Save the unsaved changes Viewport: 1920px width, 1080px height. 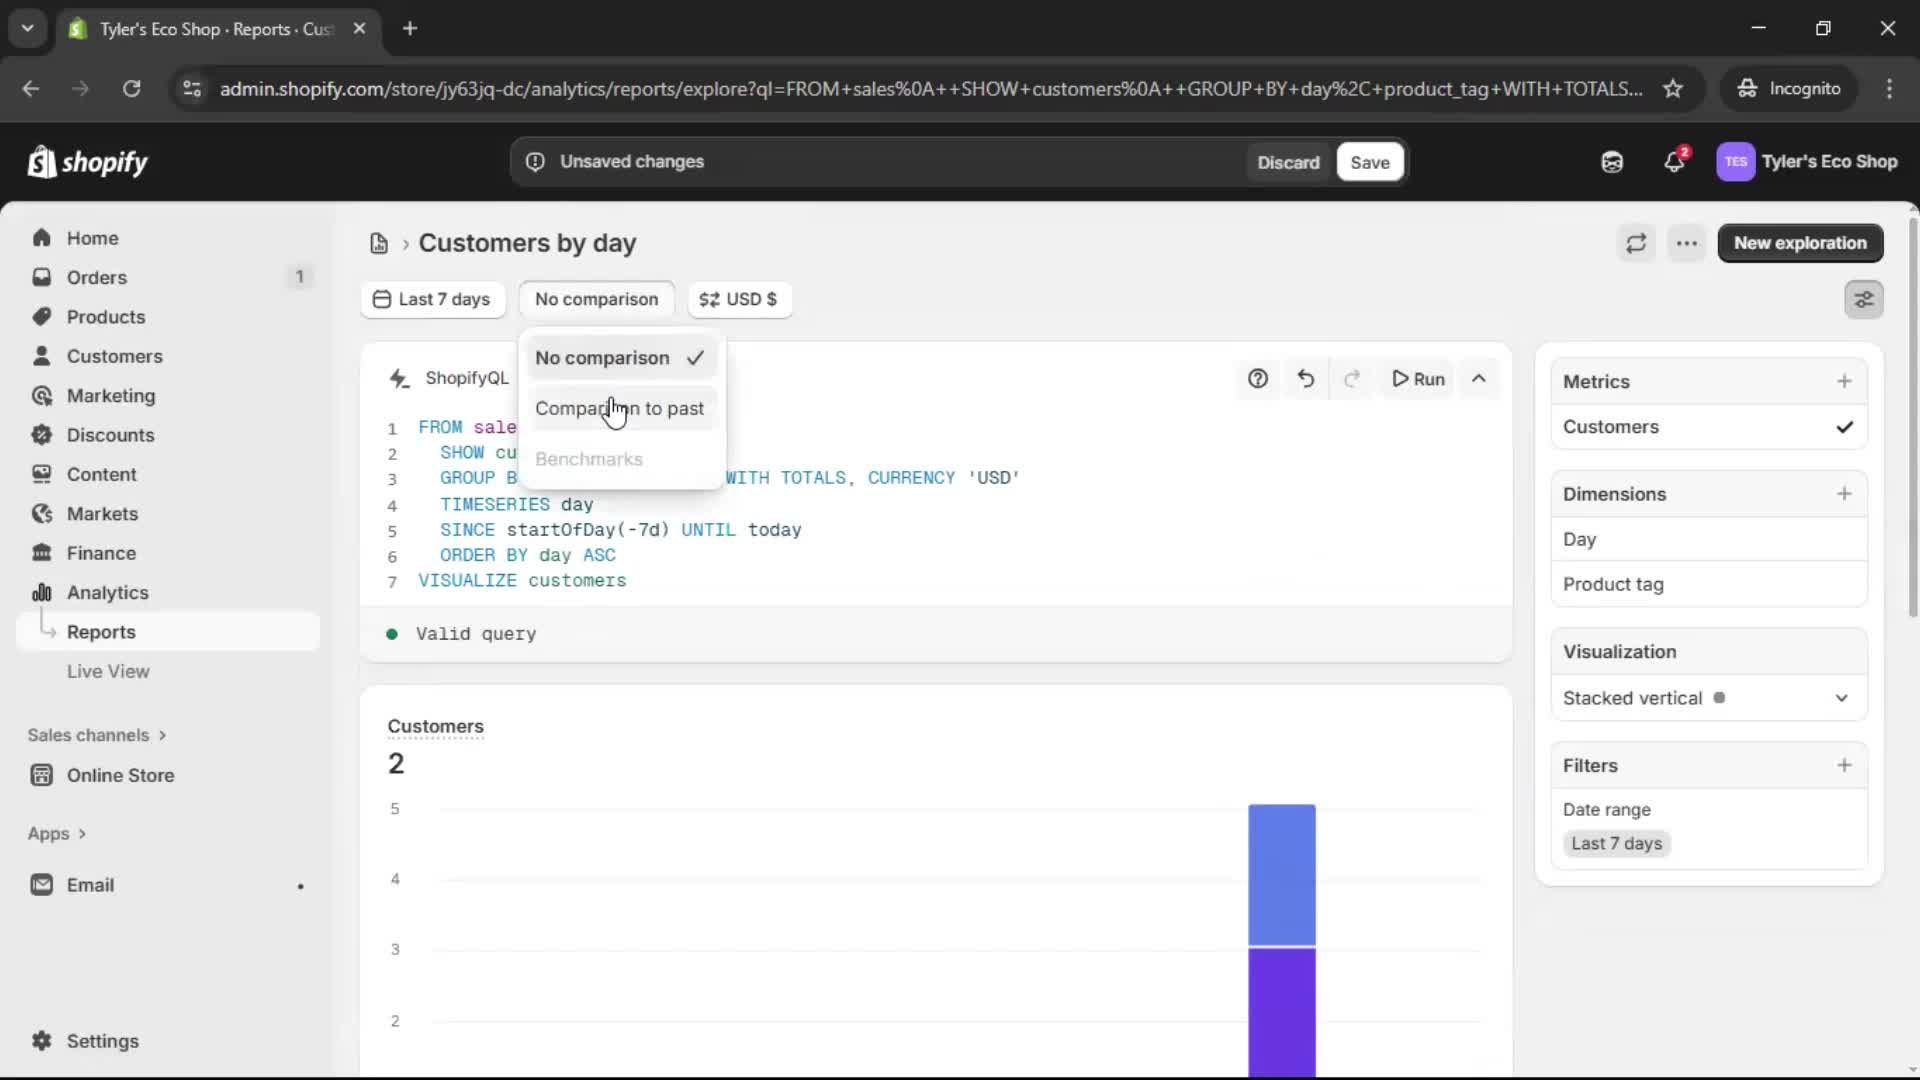point(1369,162)
